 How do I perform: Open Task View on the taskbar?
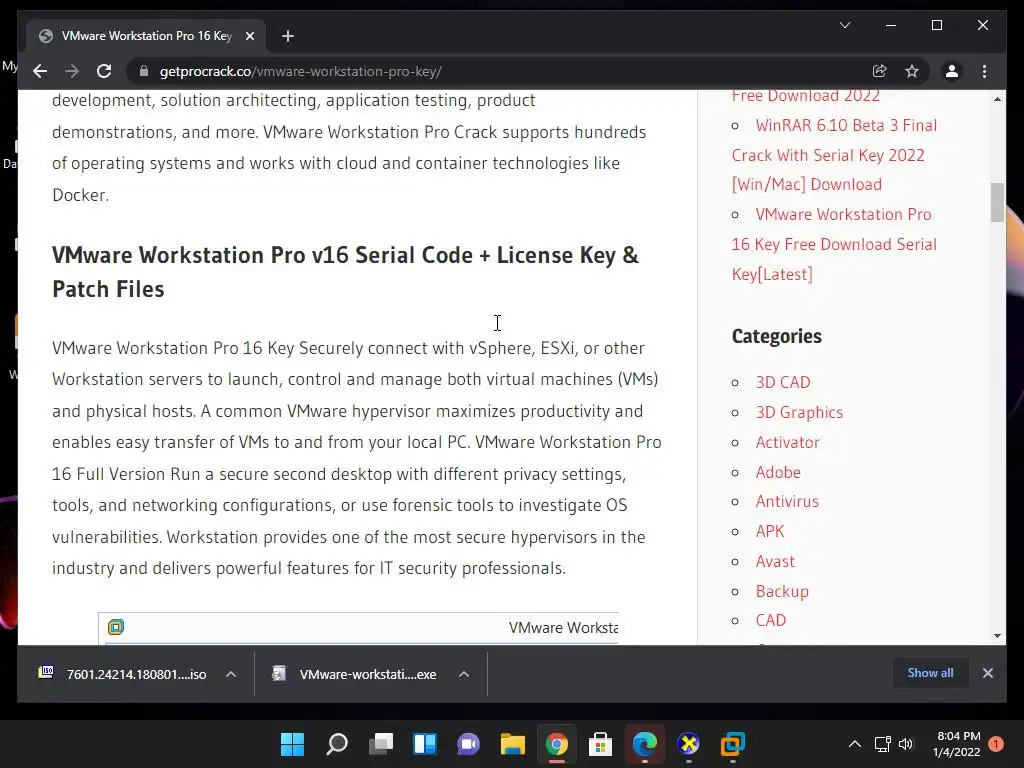pyautogui.click(x=381, y=744)
